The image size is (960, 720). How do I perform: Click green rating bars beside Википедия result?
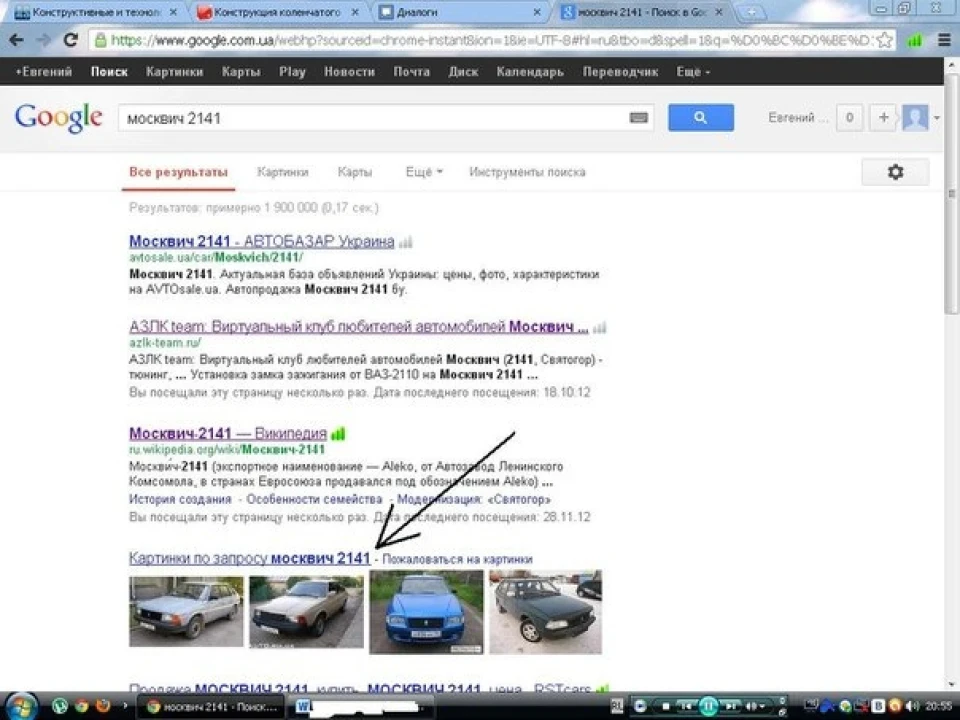(x=339, y=434)
